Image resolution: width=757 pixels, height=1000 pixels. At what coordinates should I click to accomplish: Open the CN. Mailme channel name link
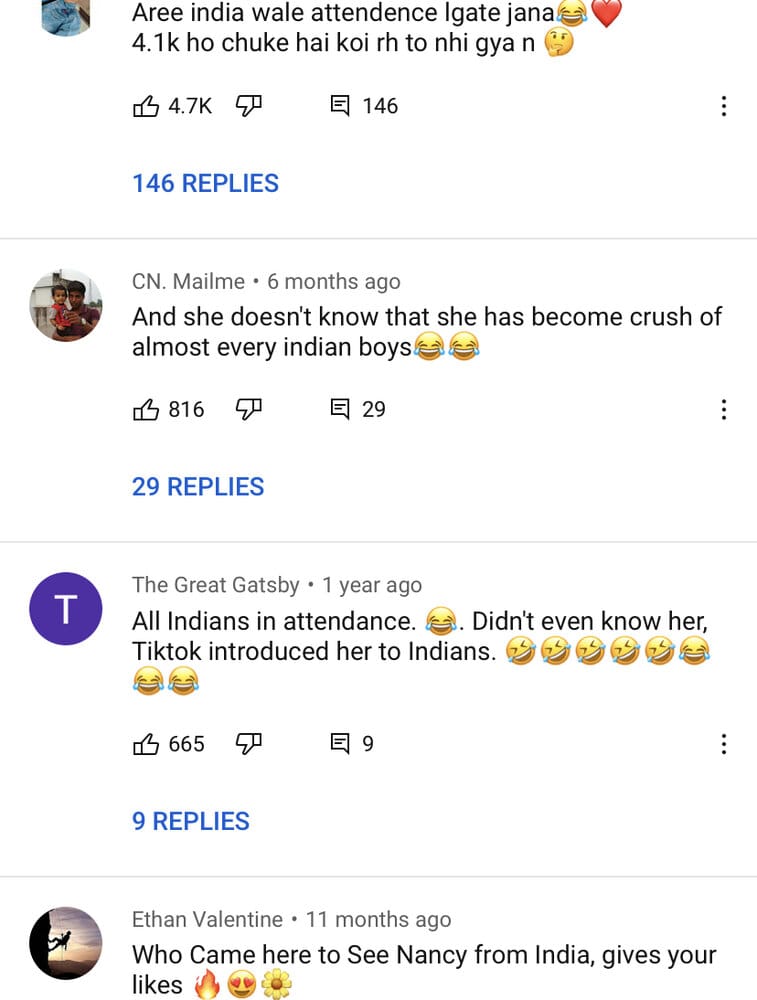pyautogui.click(x=188, y=281)
